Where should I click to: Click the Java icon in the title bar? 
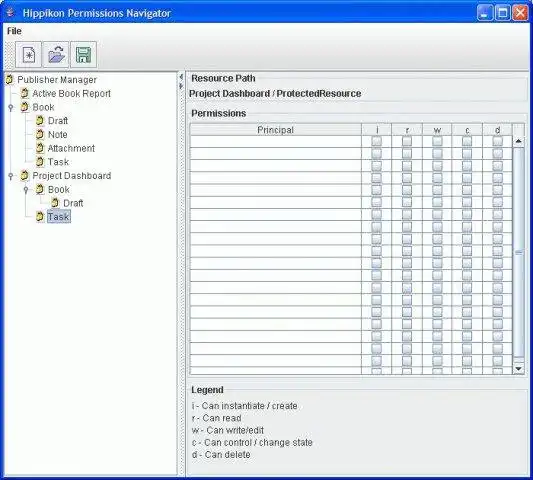click(x=11, y=13)
